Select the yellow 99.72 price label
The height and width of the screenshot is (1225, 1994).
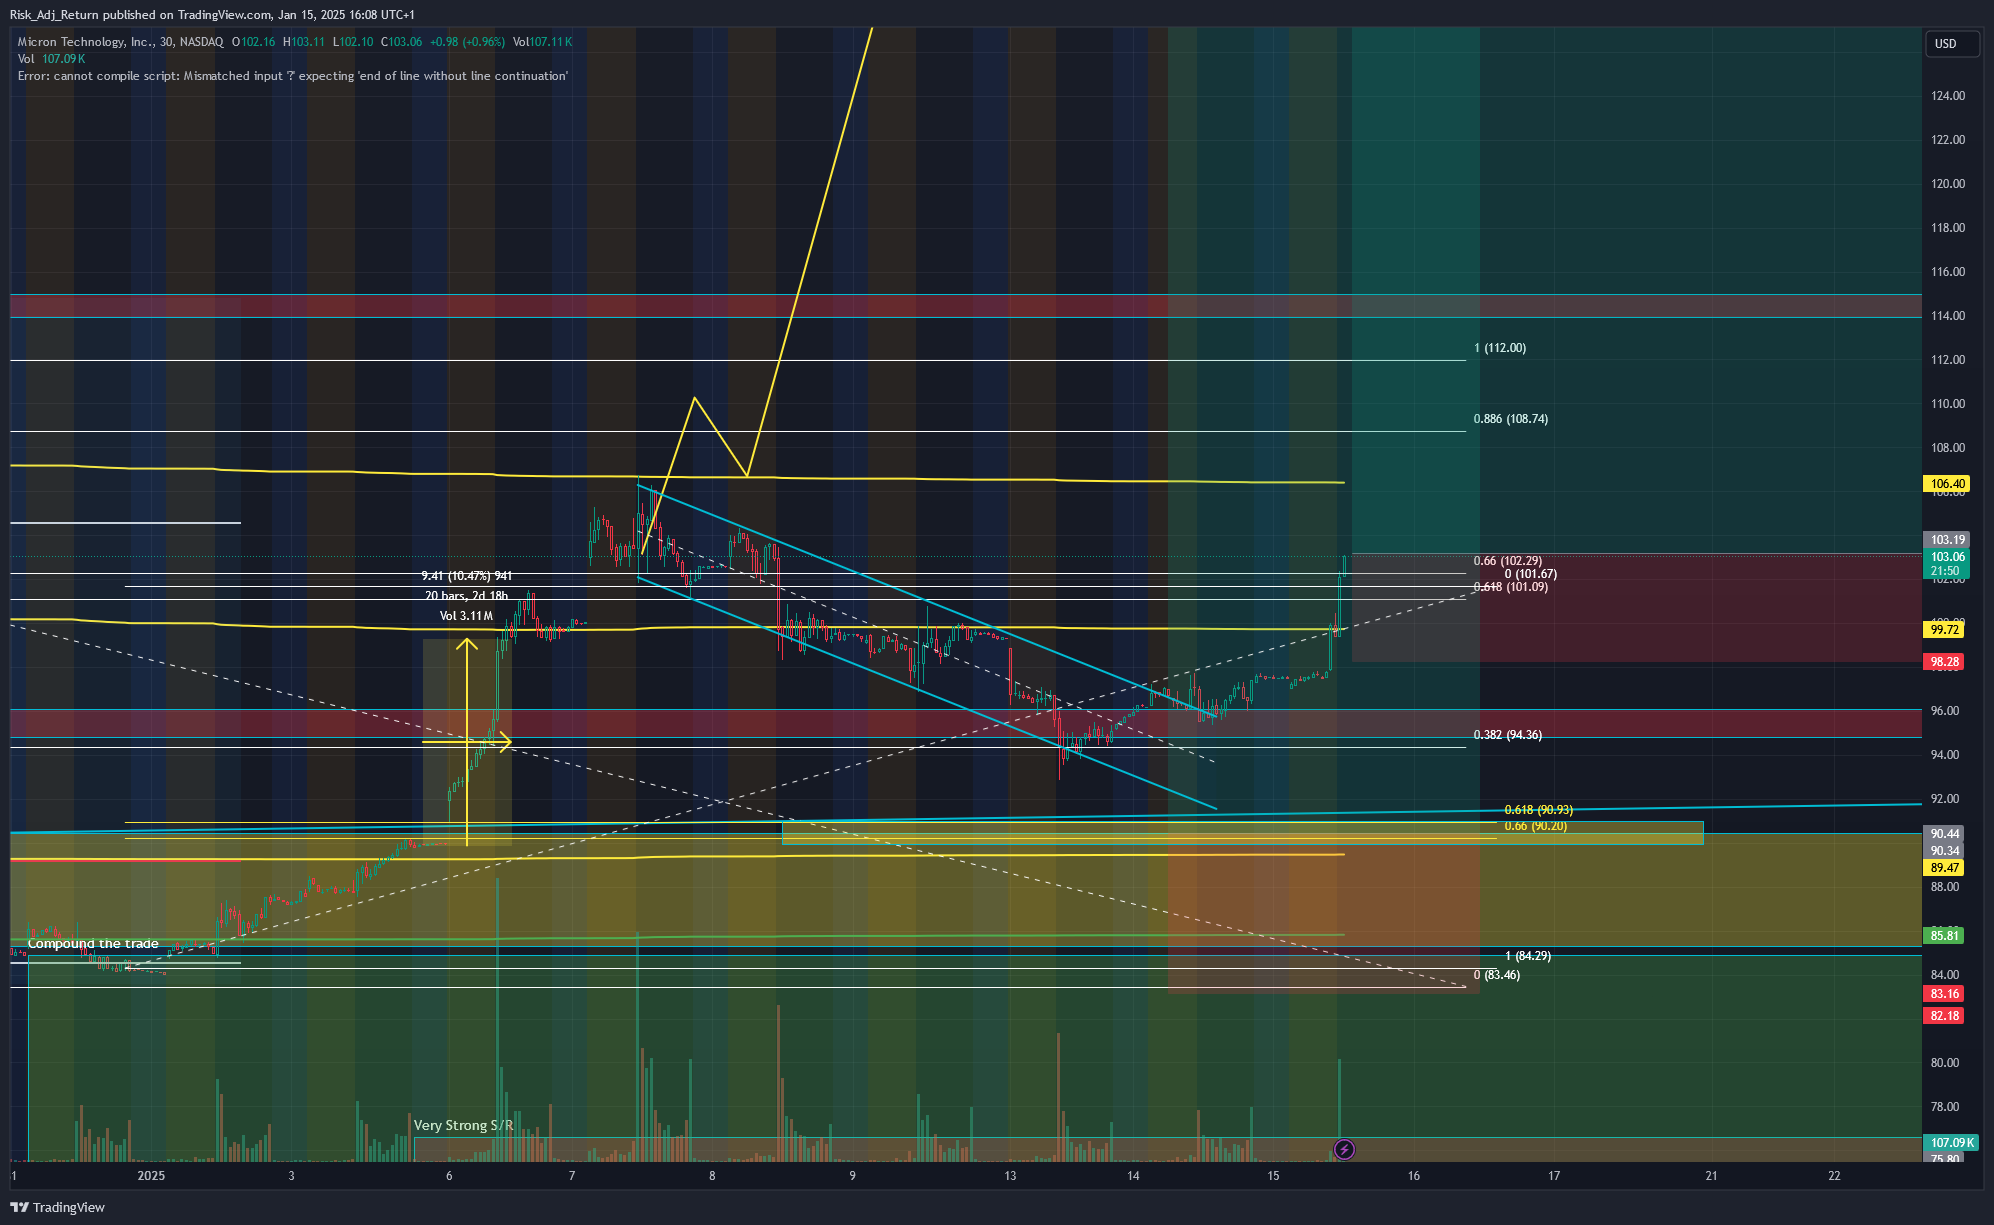(x=1944, y=630)
